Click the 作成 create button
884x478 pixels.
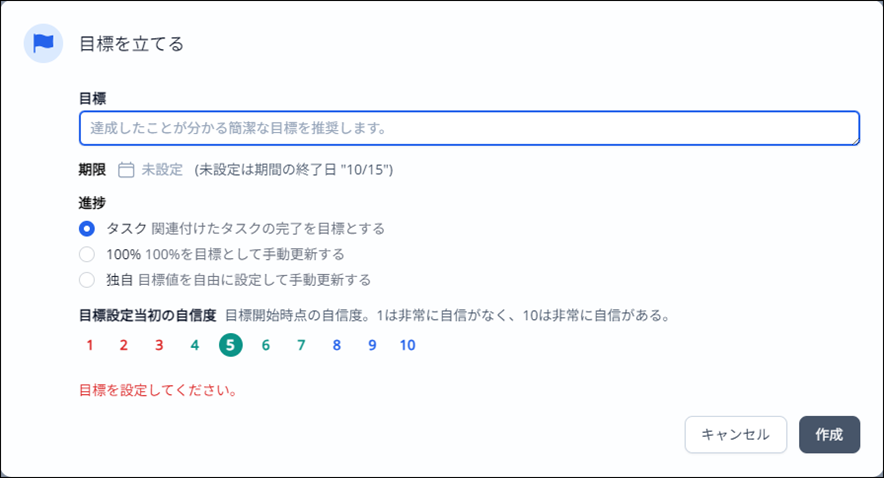(x=829, y=435)
